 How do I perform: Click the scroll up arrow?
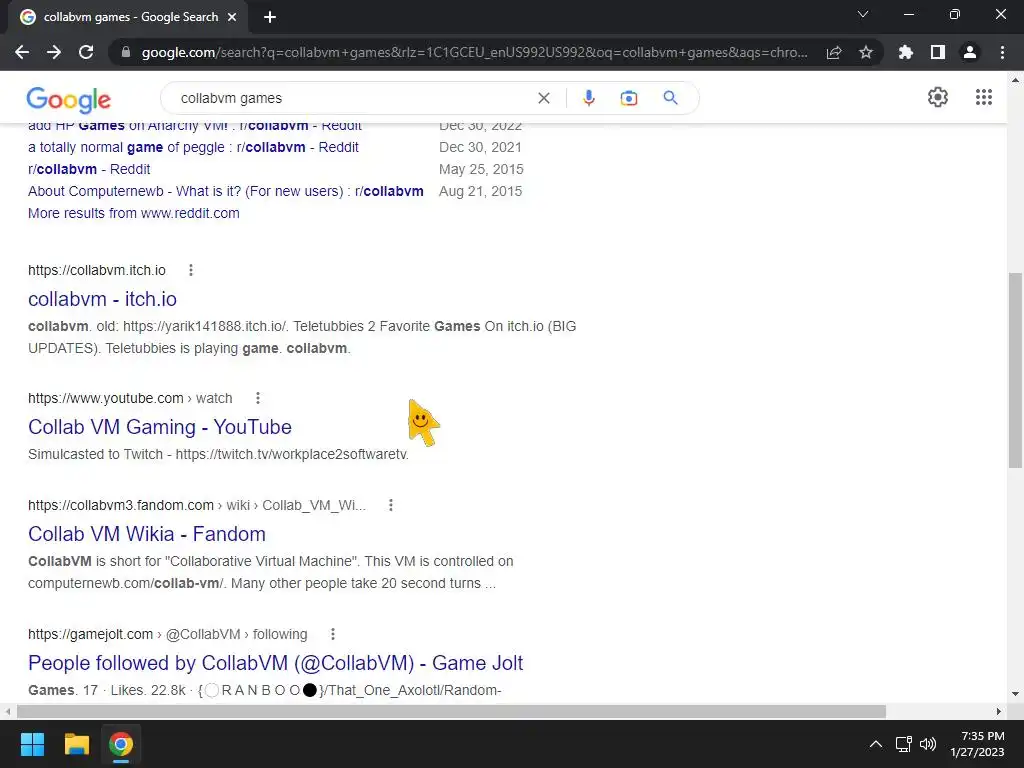point(1015,80)
